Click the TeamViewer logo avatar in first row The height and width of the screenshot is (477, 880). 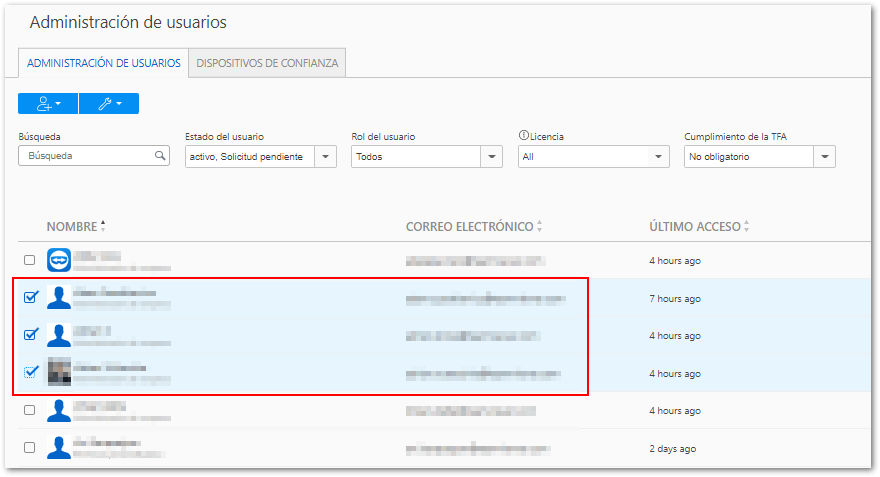[x=59, y=260]
